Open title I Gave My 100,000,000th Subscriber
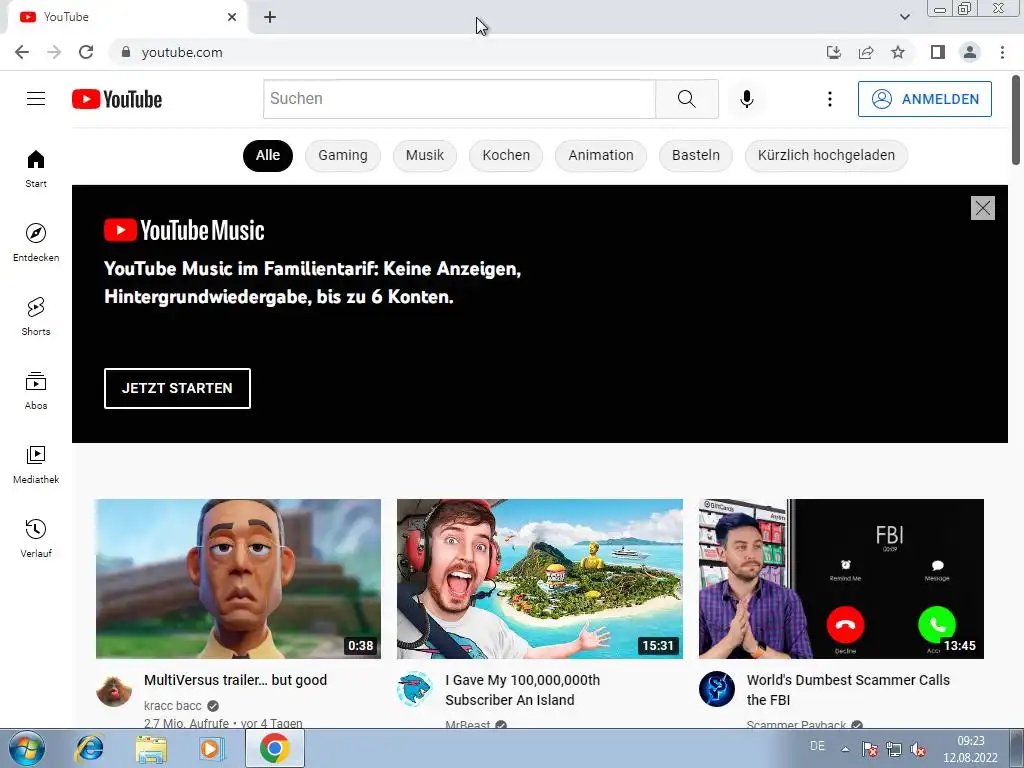 (522, 690)
